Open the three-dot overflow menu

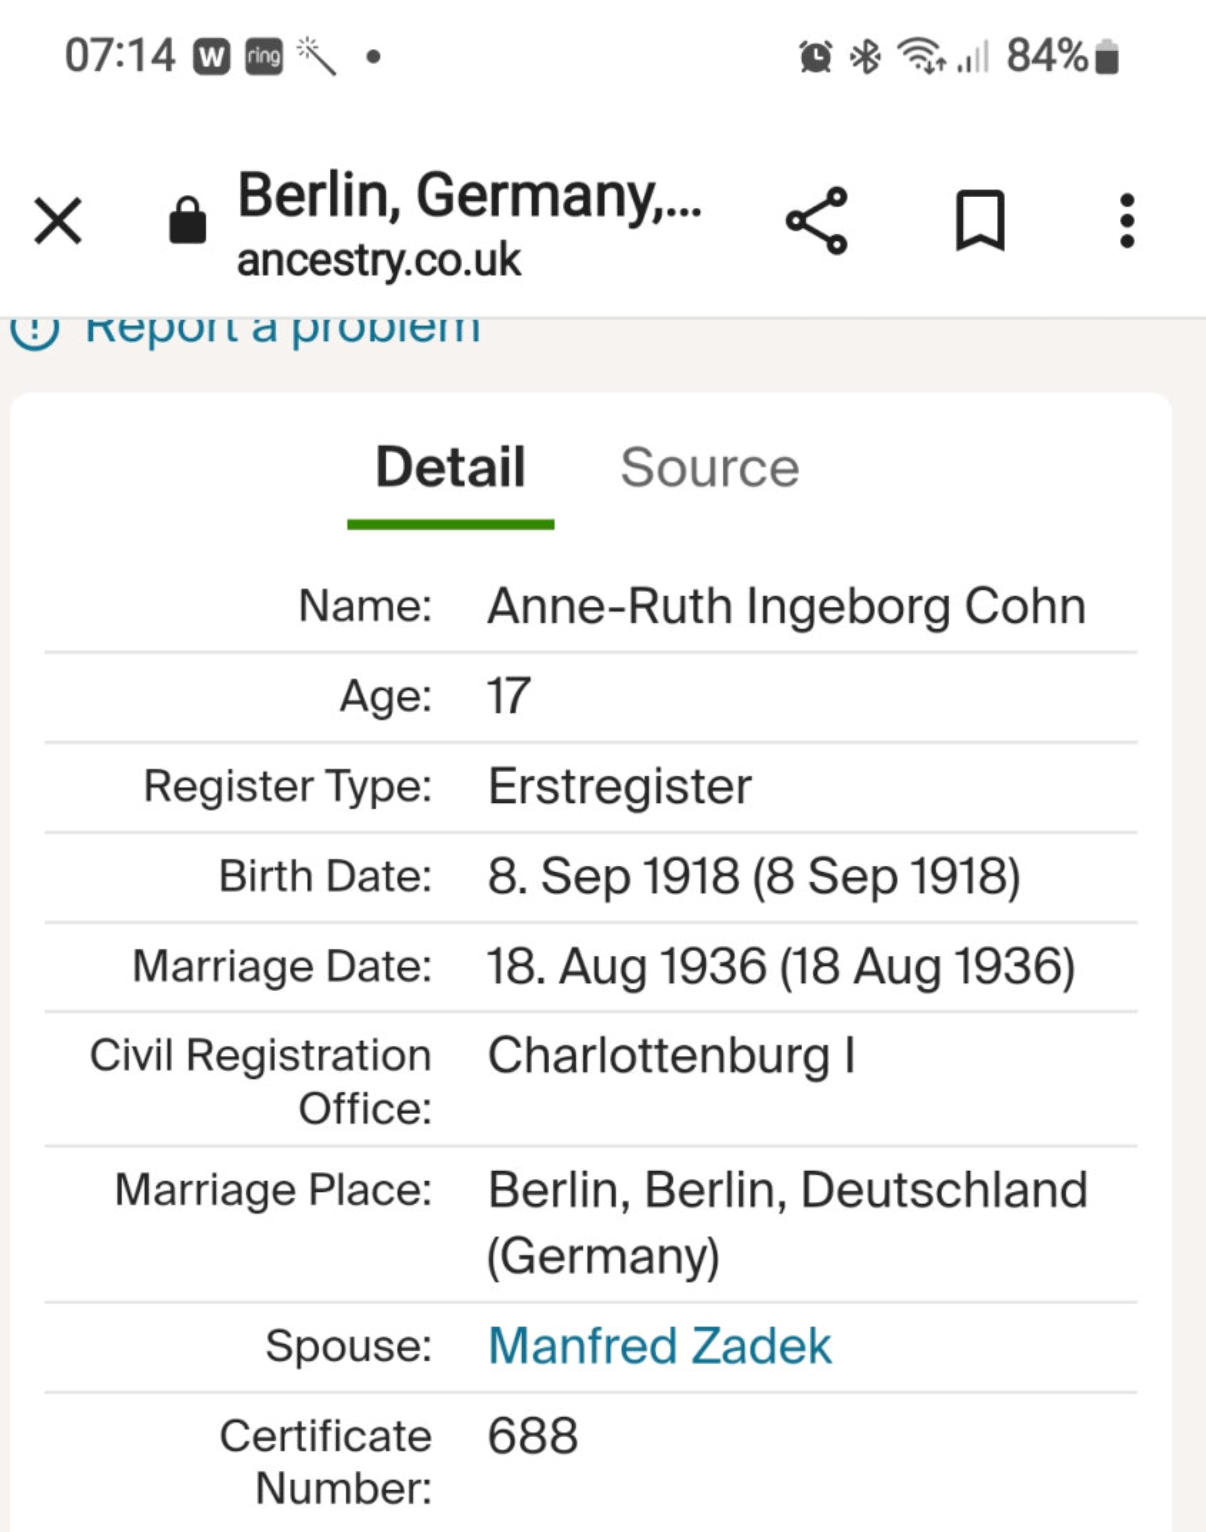coord(1127,220)
